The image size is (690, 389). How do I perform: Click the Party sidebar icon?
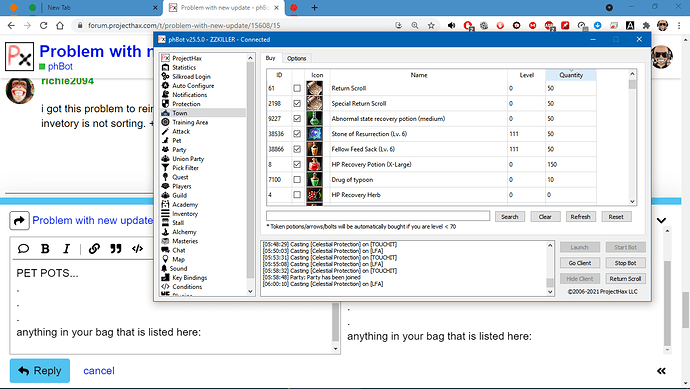coord(165,150)
